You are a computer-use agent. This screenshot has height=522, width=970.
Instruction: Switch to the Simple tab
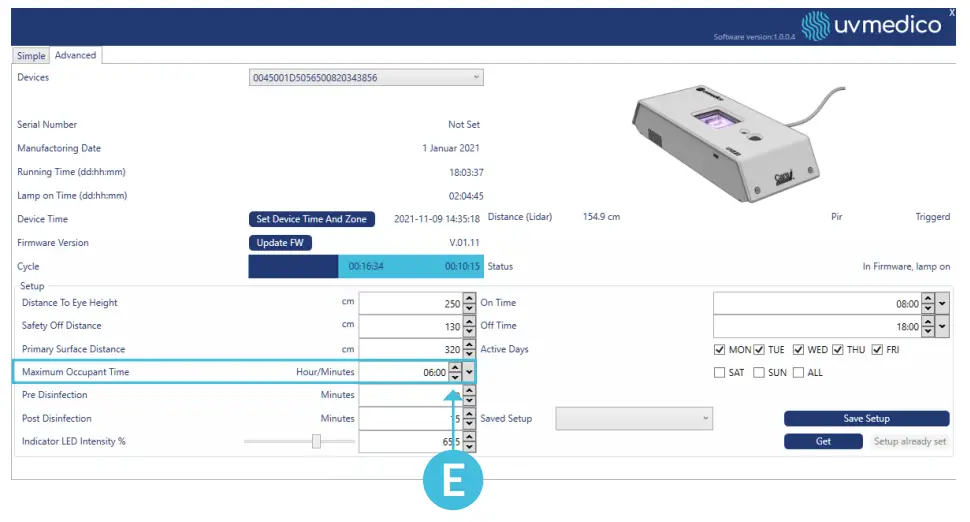pos(31,56)
